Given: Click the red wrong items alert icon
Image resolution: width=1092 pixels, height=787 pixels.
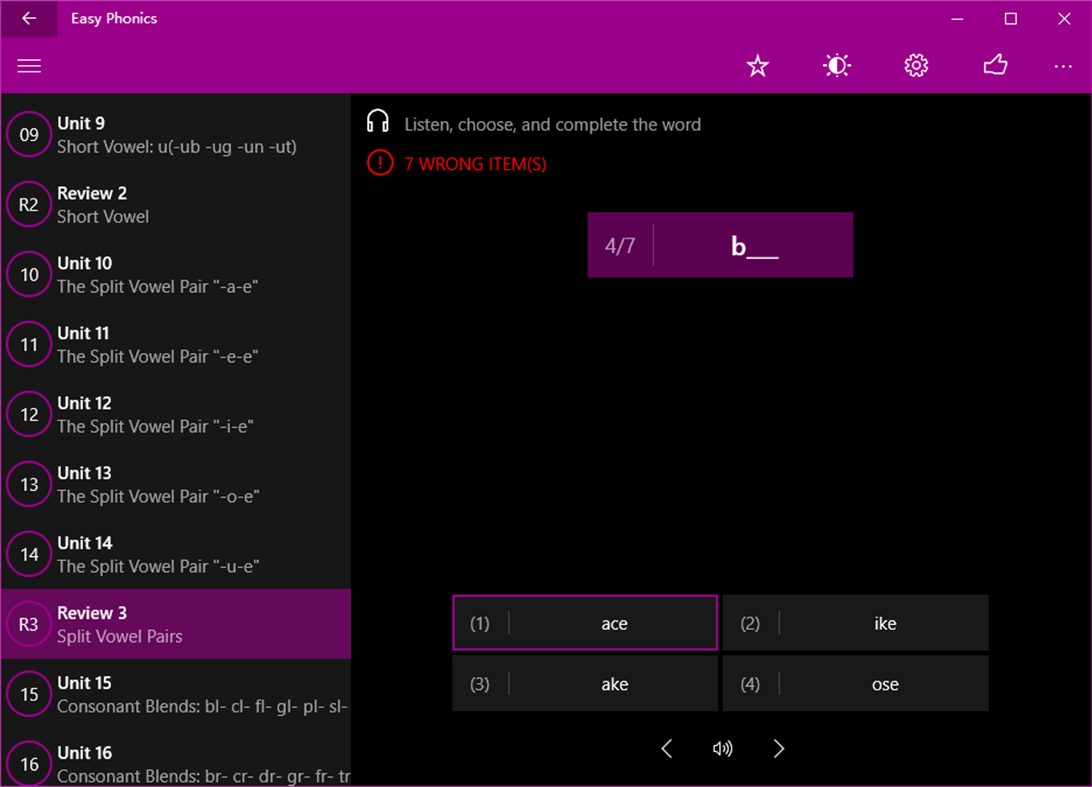Looking at the screenshot, I should pos(380,163).
